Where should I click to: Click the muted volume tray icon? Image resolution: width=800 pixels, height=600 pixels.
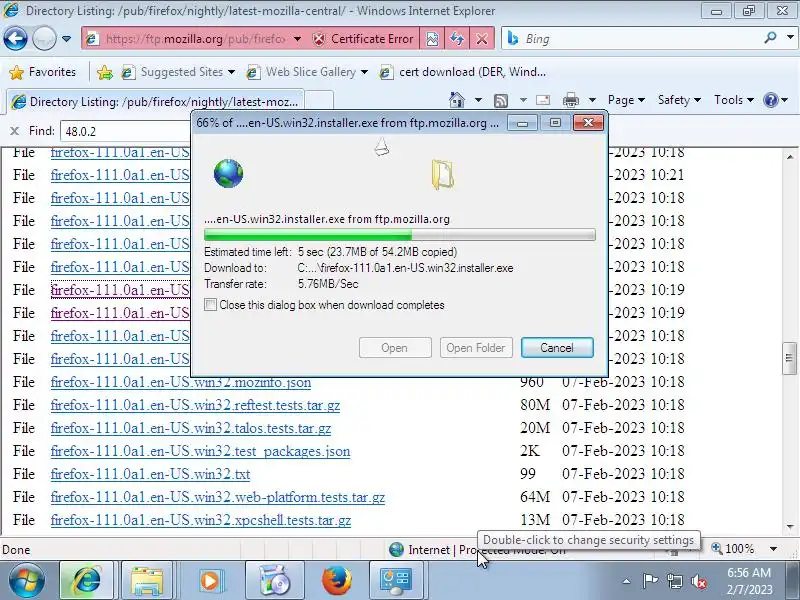(x=699, y=581)
